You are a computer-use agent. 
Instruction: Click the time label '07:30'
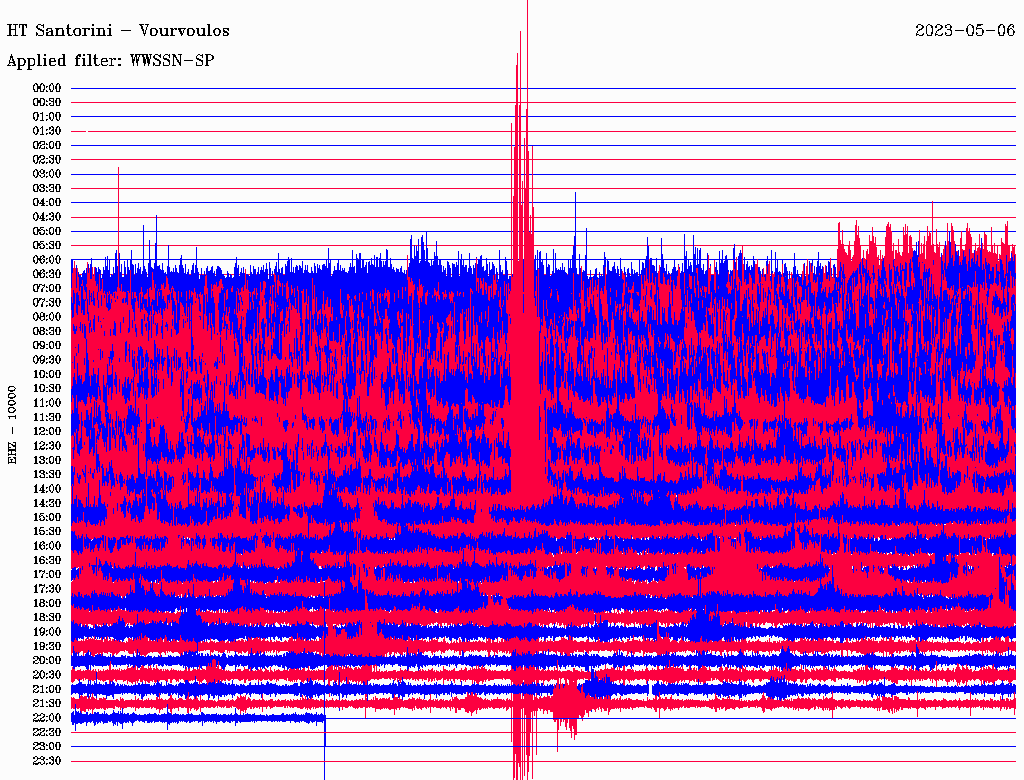[47, 303]
